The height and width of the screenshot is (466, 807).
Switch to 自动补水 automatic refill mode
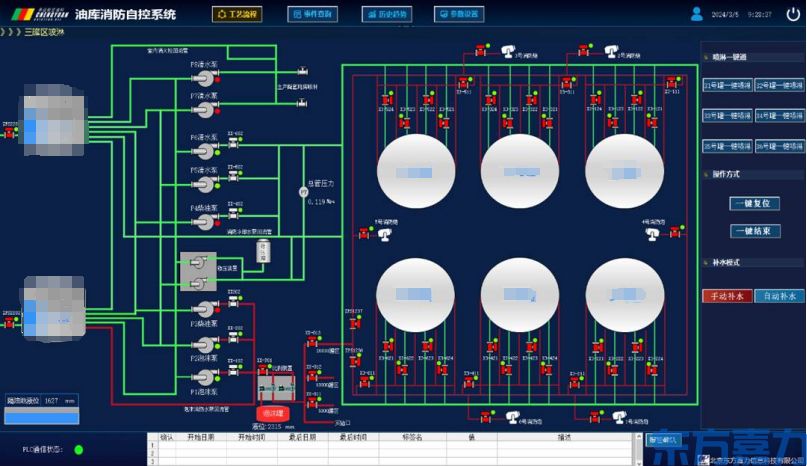tap(779, 296)
